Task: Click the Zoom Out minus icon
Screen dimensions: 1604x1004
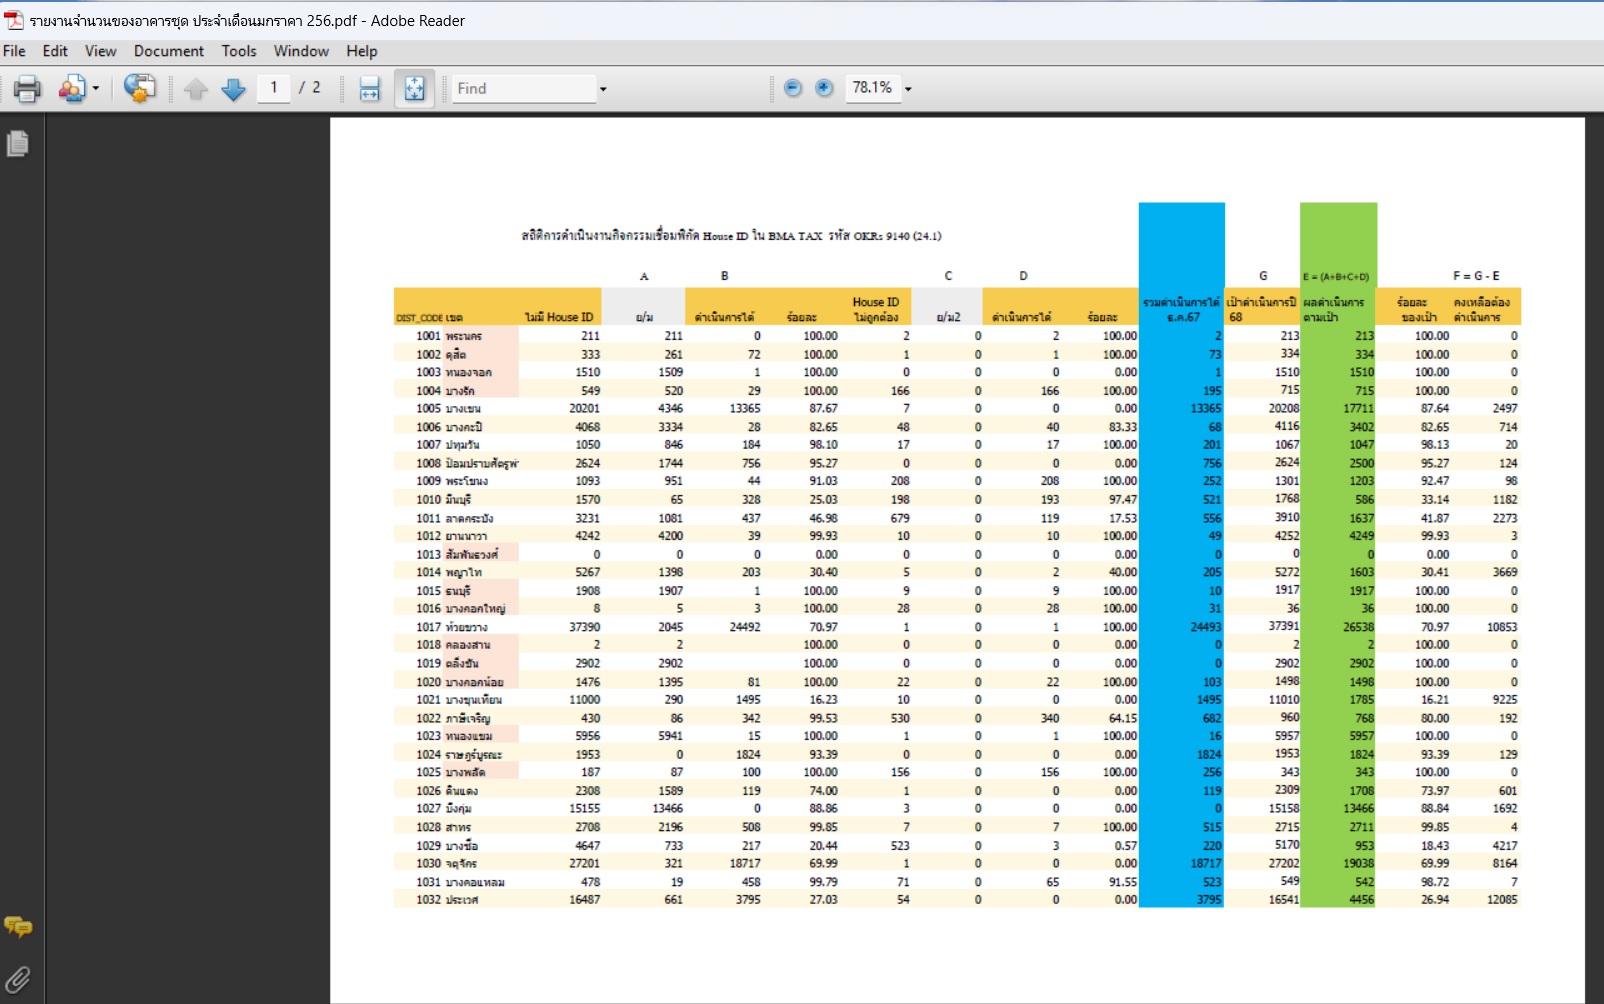Action: [x=793, y=88]
